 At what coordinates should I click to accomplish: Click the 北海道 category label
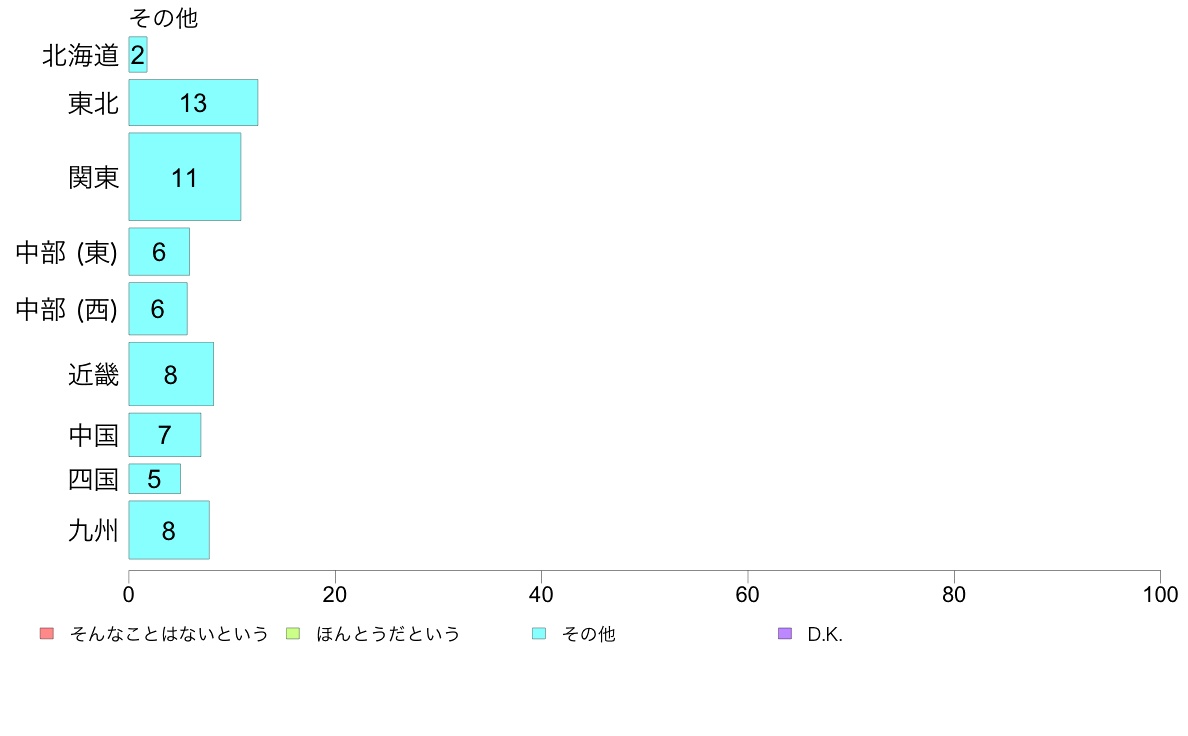click(x=80, y=55)
